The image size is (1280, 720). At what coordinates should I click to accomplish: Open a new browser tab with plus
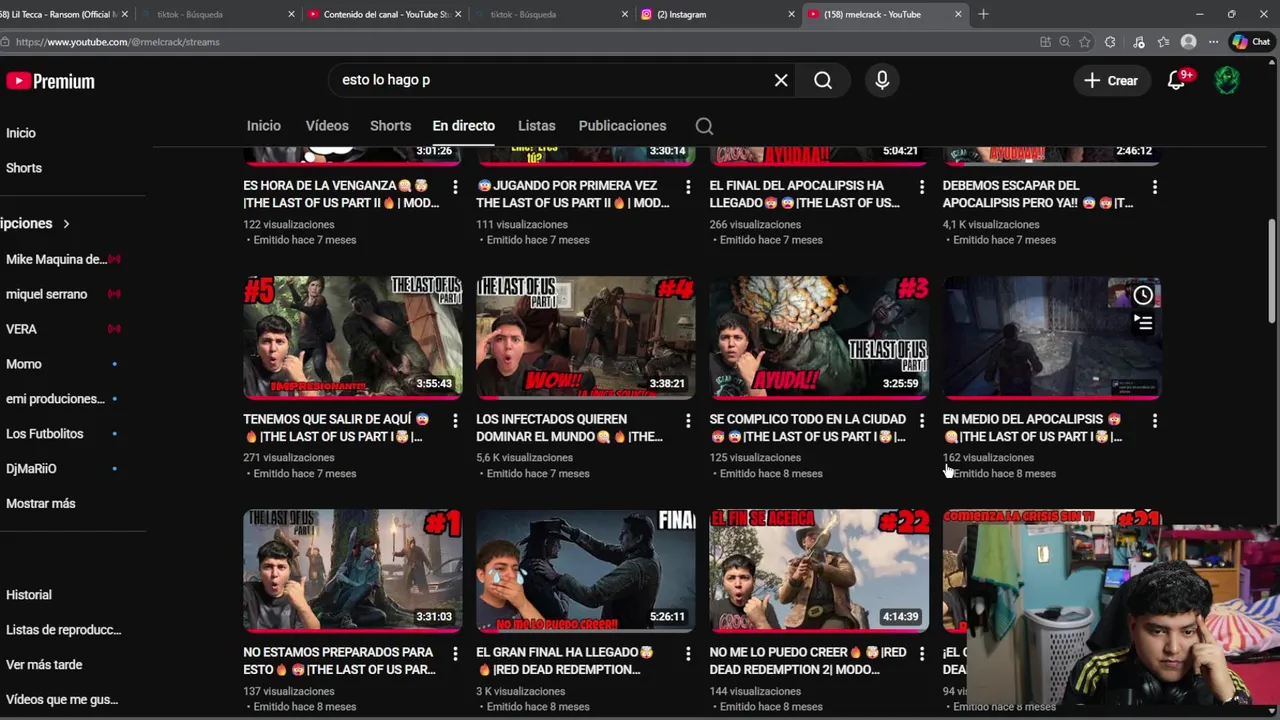pos(983,14)
